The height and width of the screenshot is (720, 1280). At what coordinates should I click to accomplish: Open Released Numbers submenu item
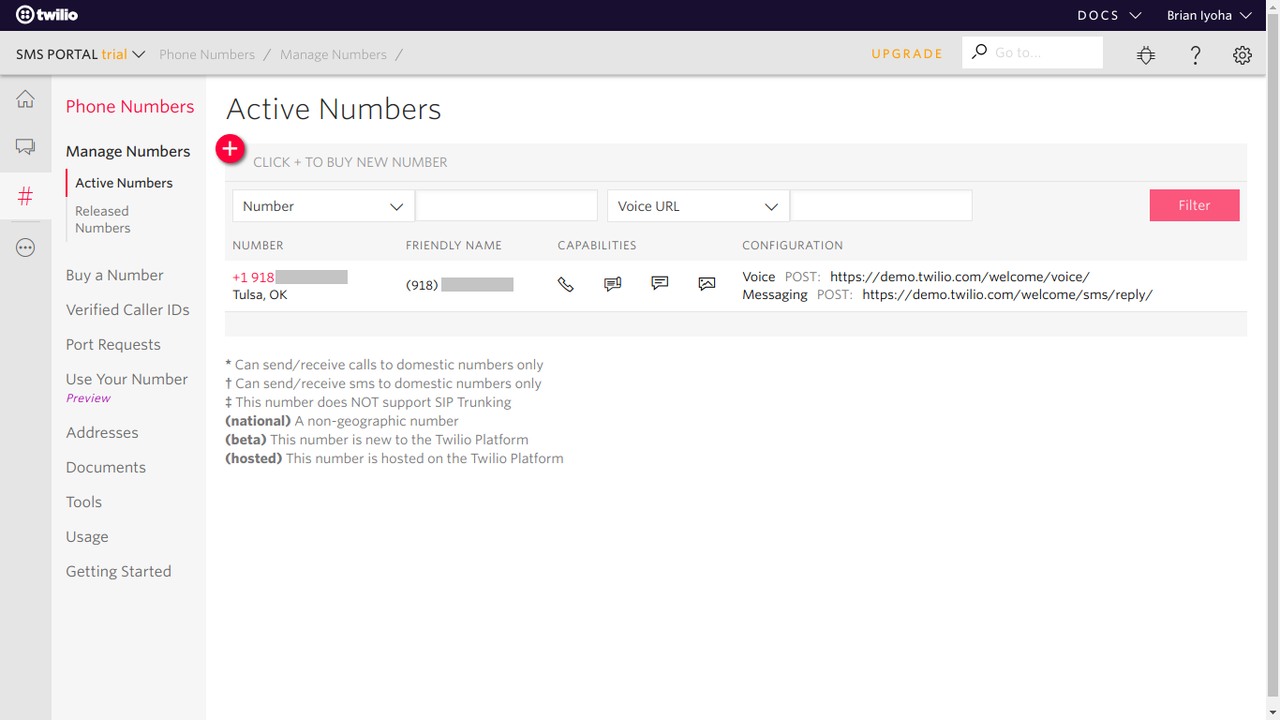tap(103, 219)
